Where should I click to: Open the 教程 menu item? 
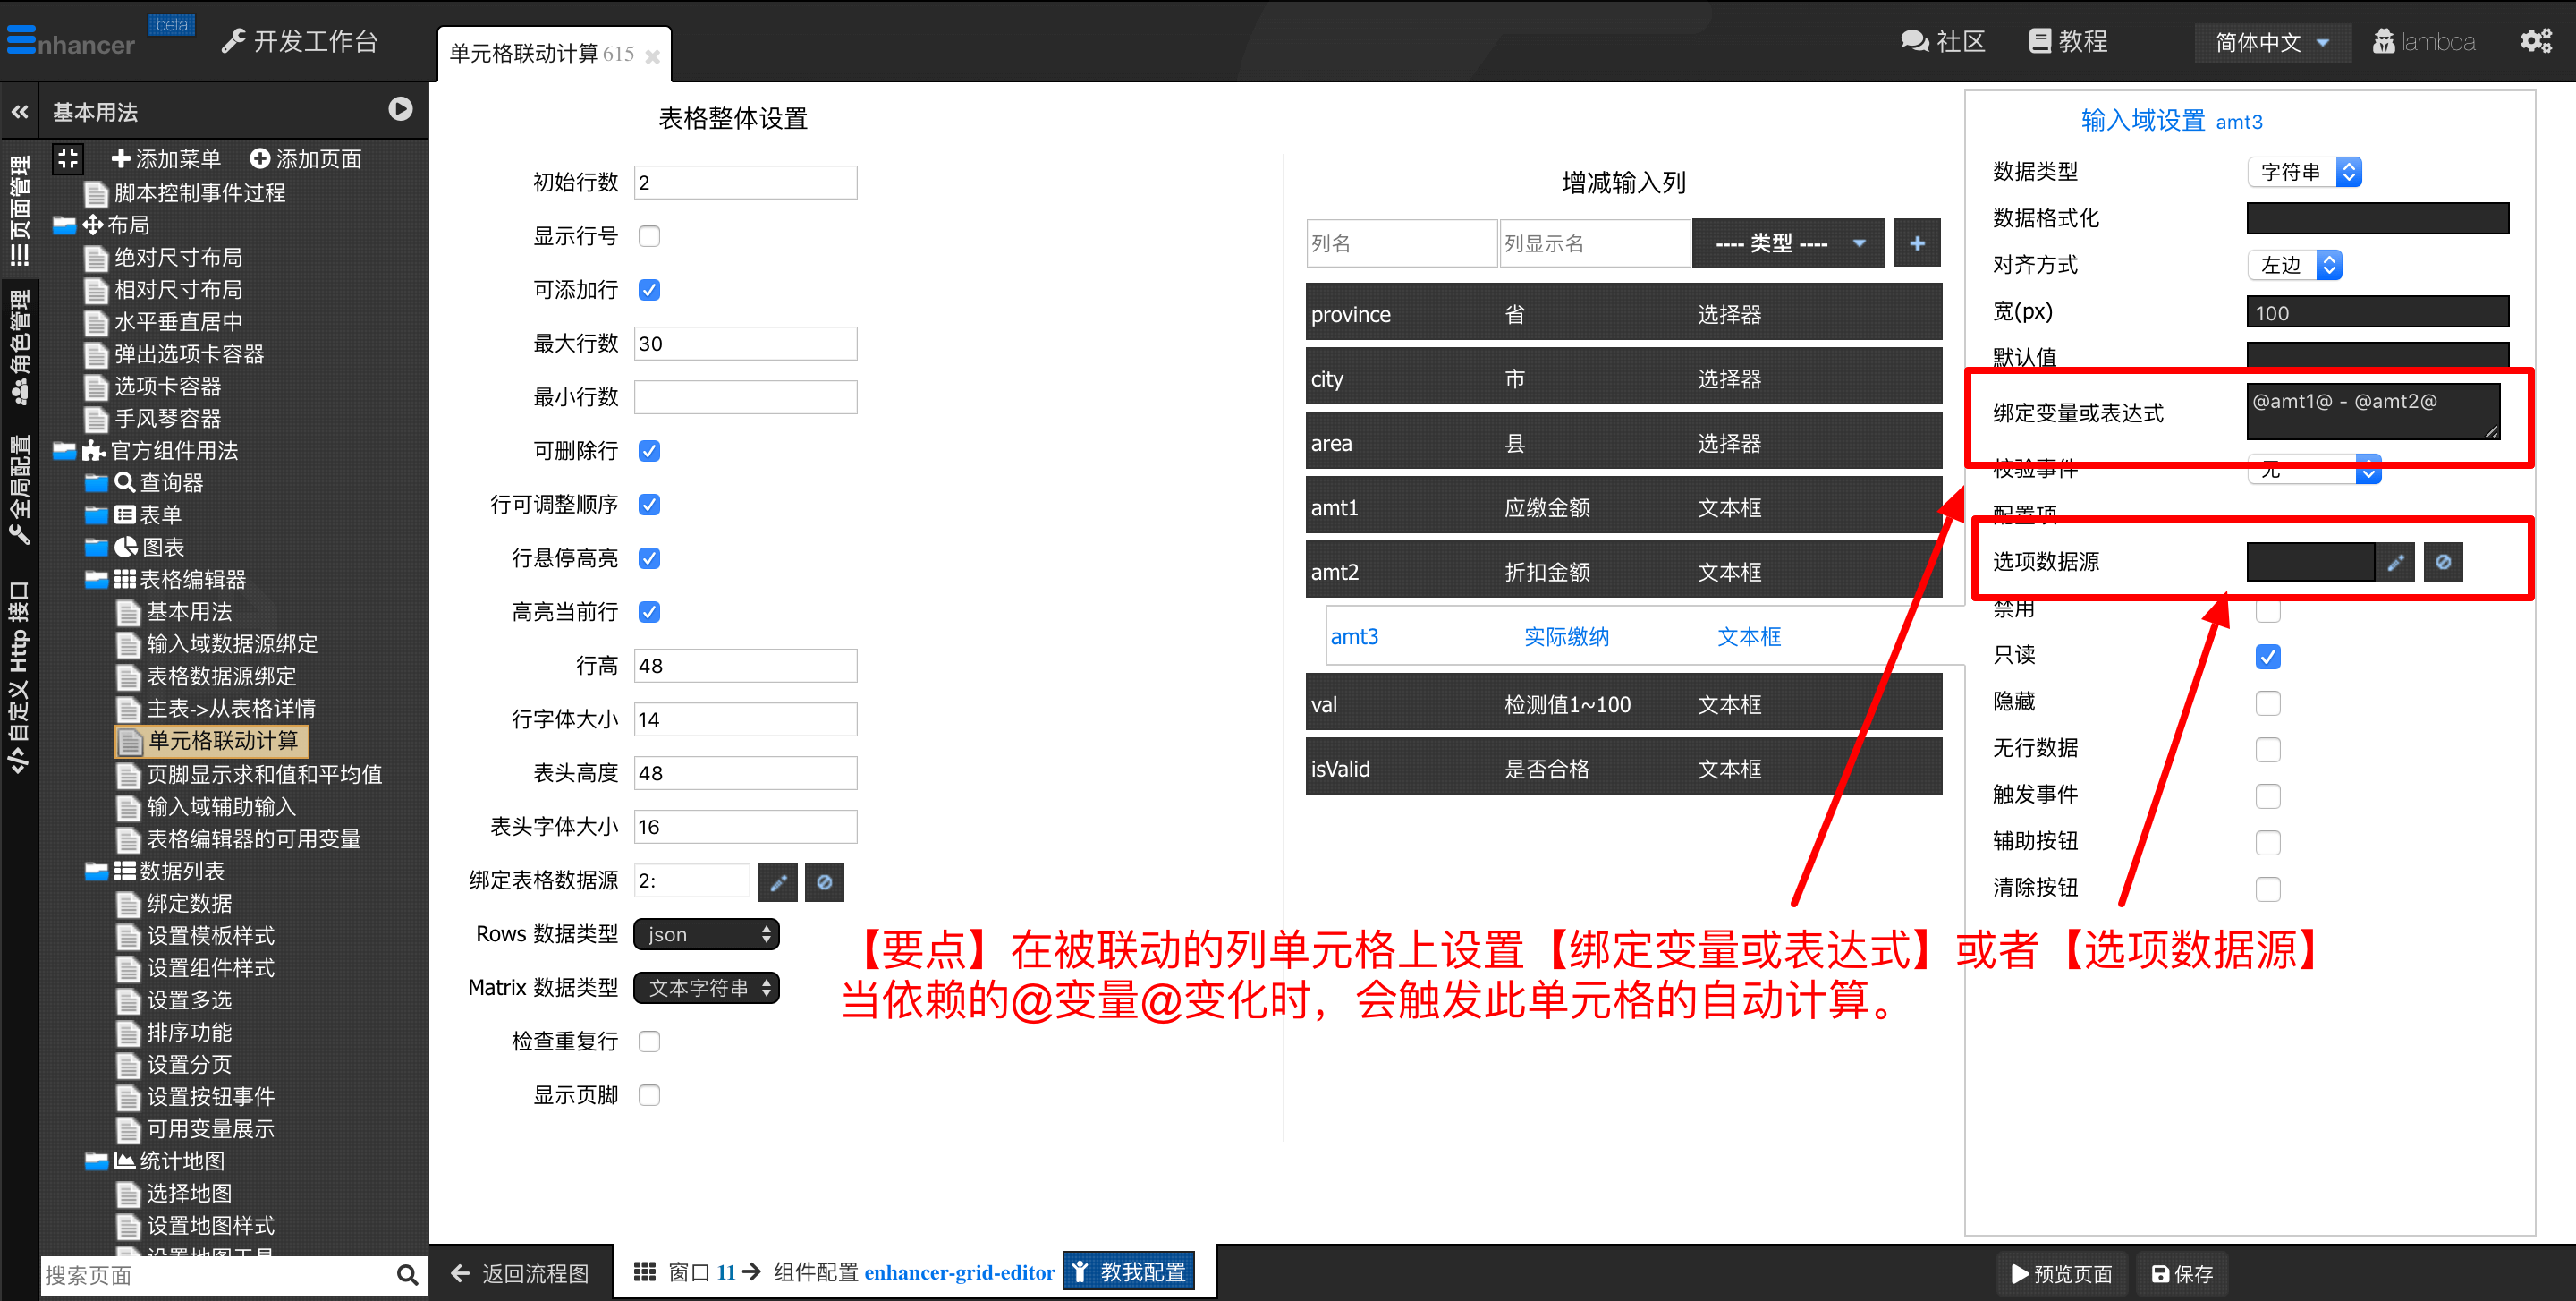(x=2068, y=41)
